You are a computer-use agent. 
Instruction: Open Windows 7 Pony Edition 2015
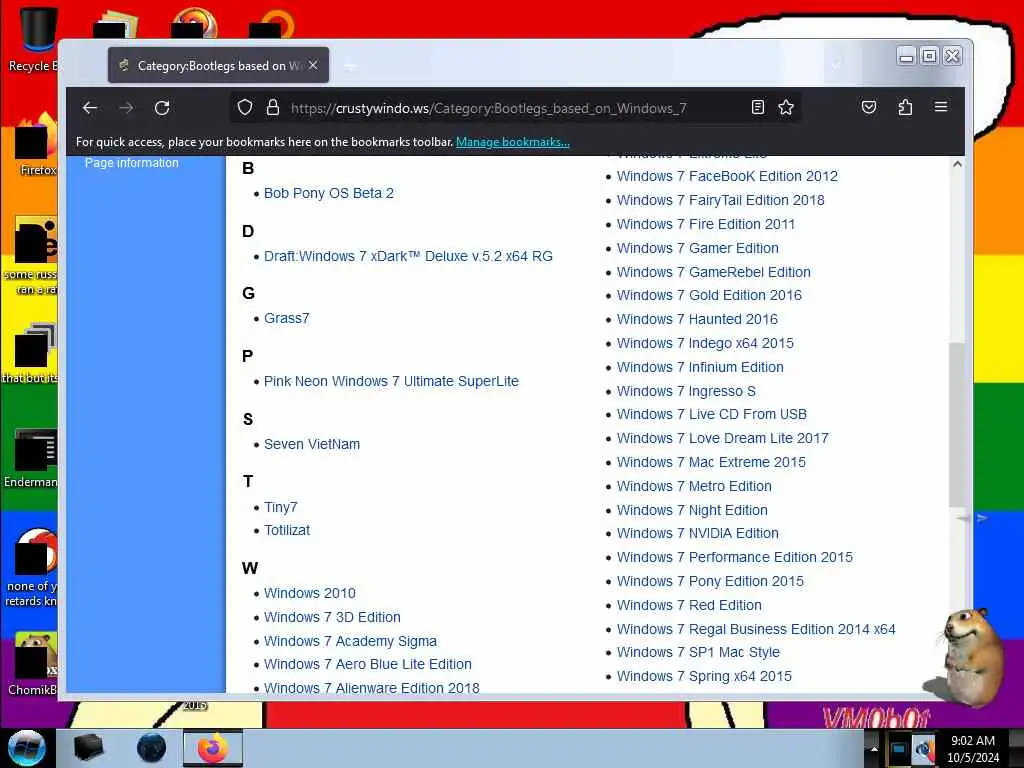(710, 581)
